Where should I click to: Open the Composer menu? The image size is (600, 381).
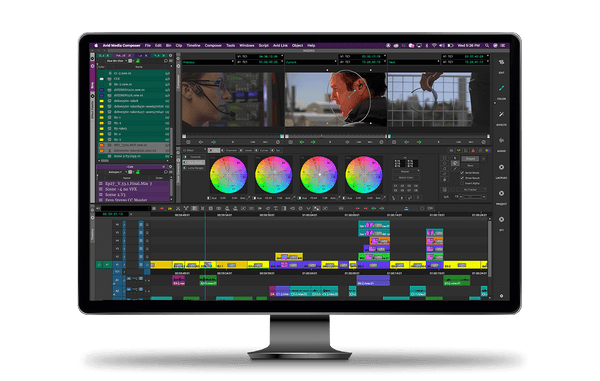point(213,46)
